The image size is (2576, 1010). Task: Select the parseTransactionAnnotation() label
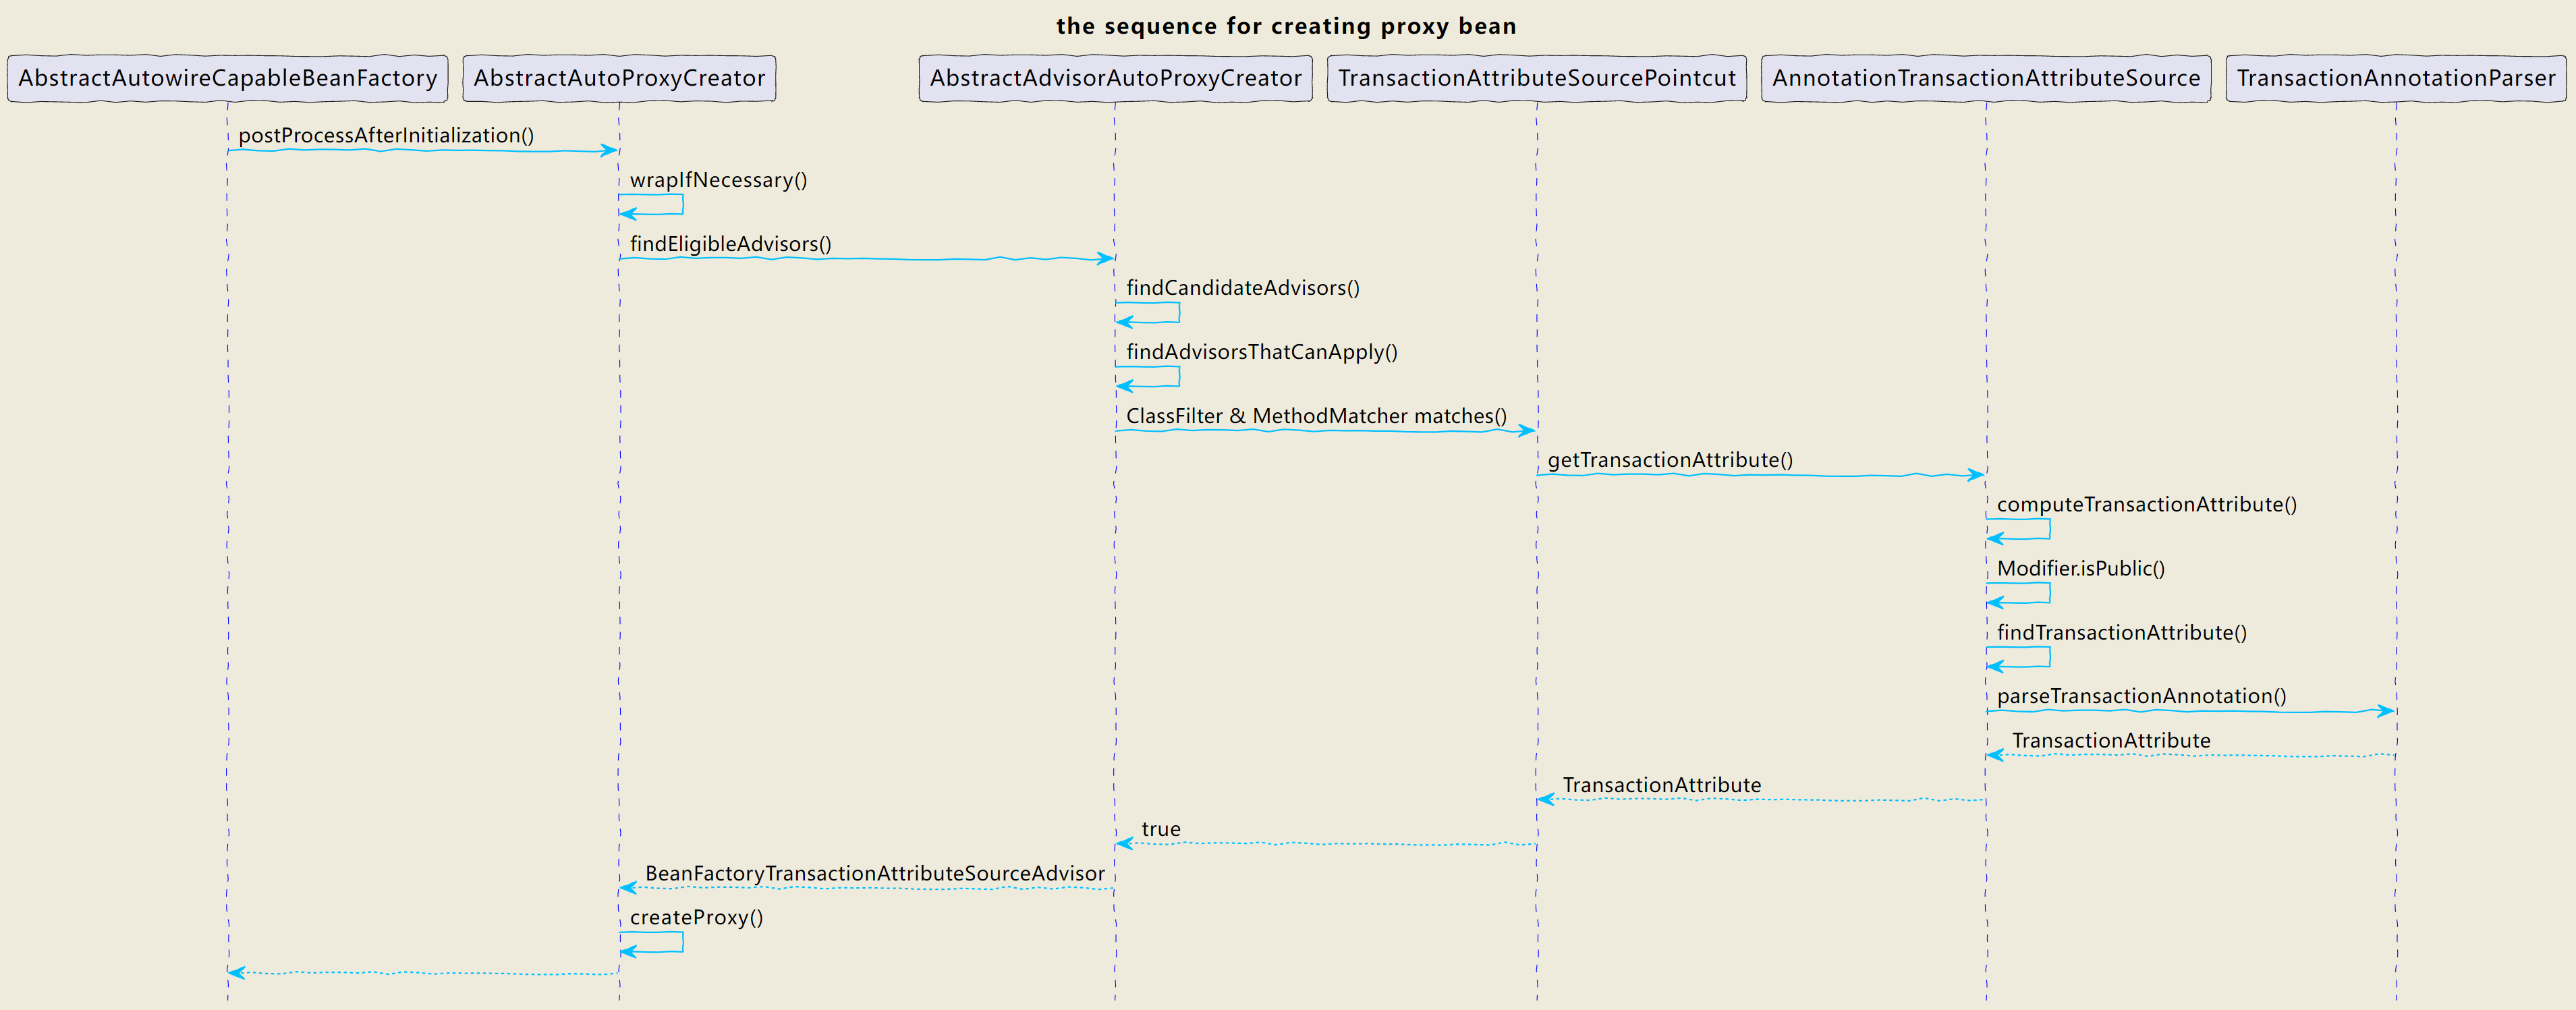(x=2142, y=696)
